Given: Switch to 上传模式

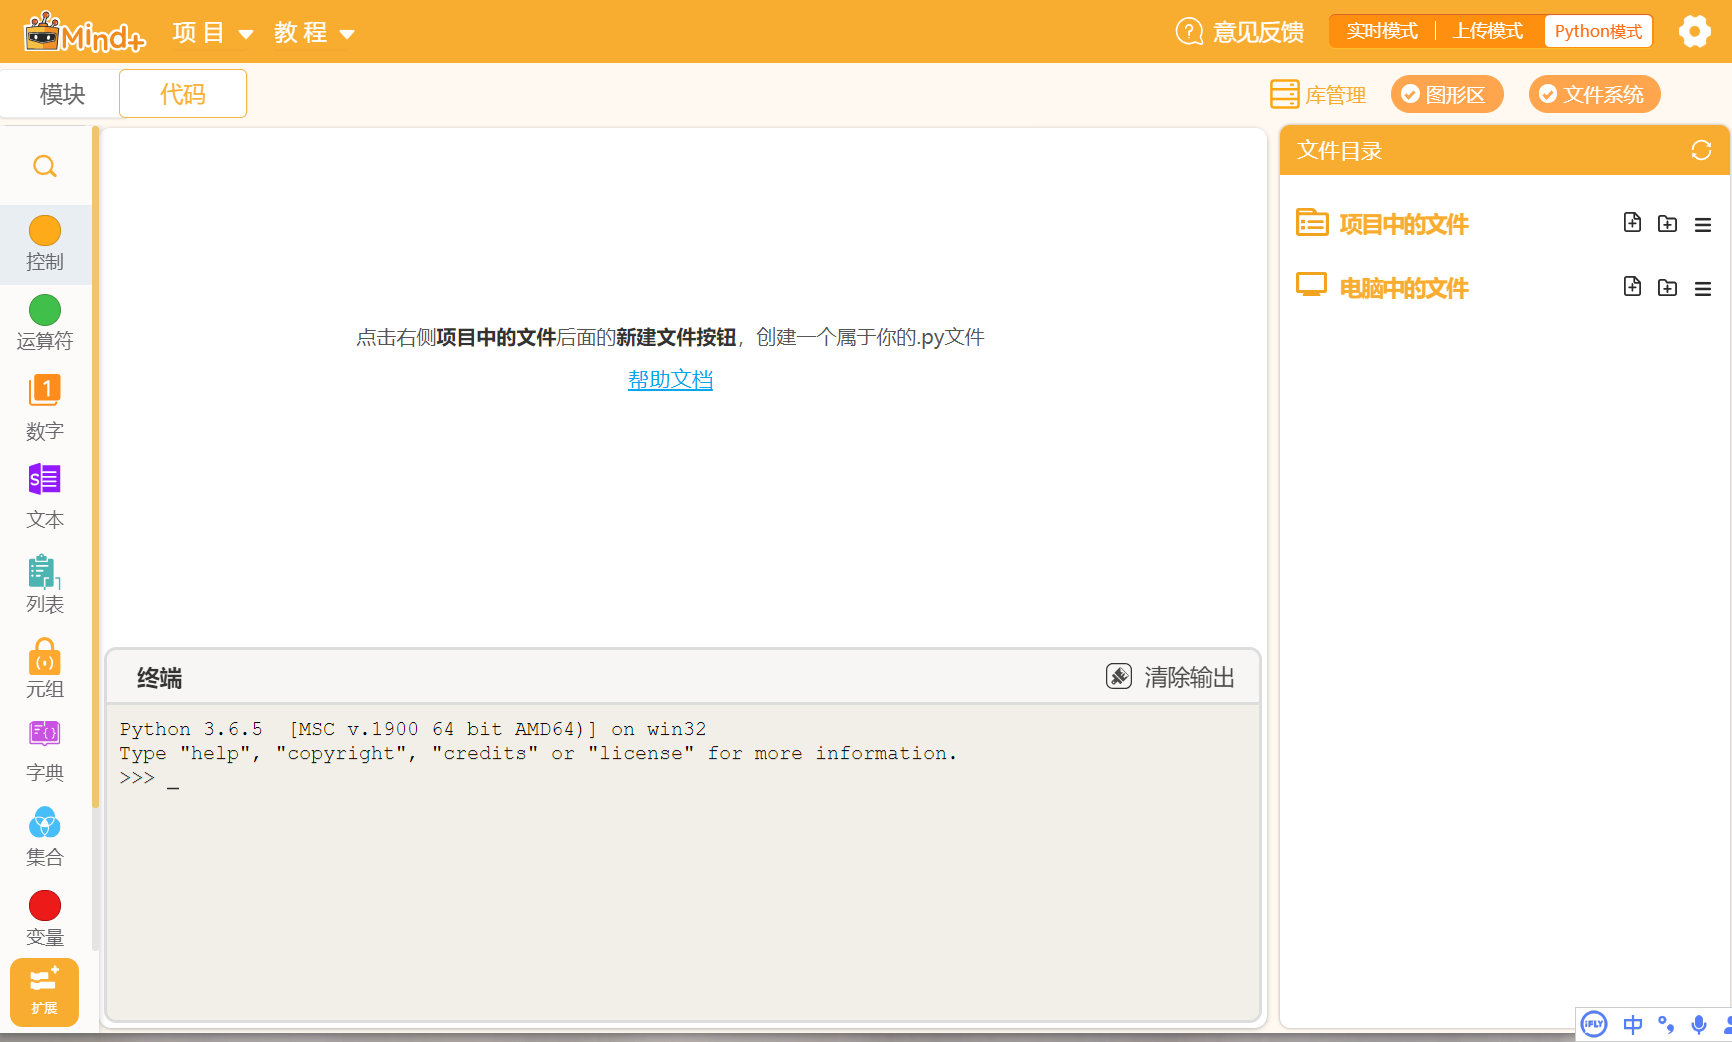Looking at the screenshot, I should point(1488,31).
